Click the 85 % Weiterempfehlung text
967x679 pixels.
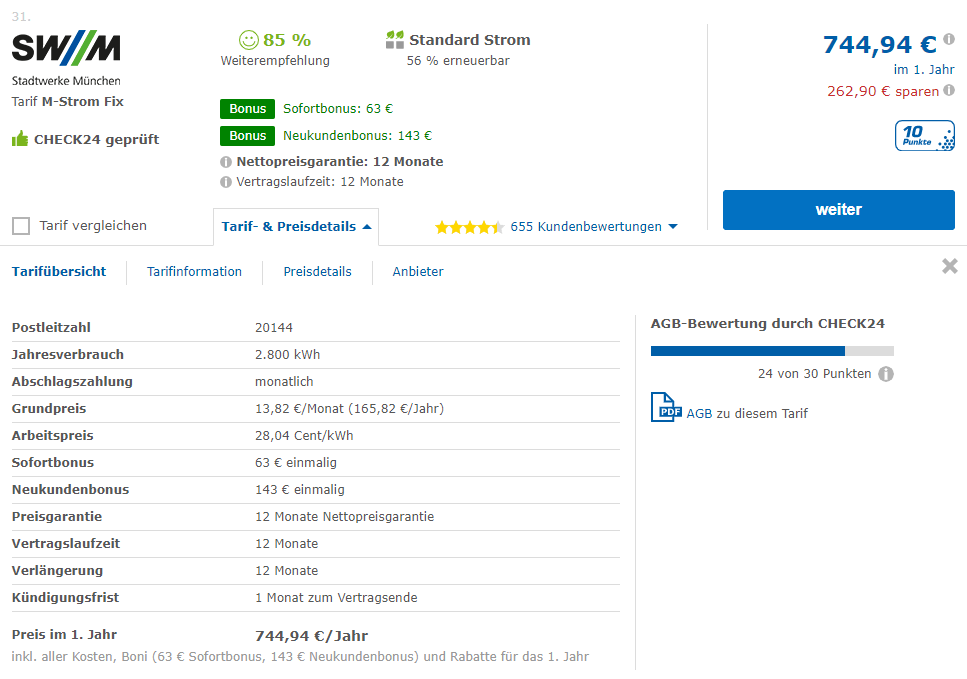[275, 50]
